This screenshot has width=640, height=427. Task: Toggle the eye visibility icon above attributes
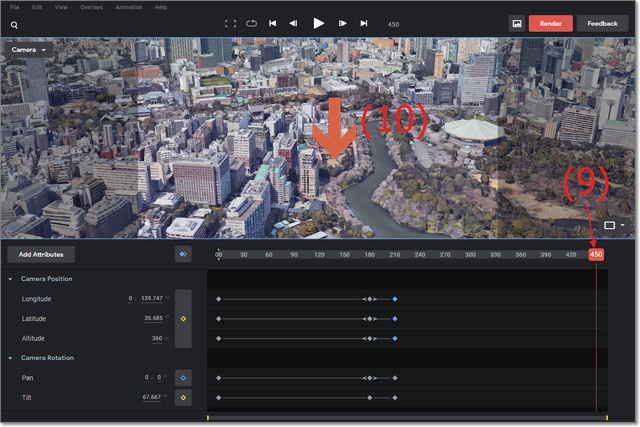tap(183, 255)
